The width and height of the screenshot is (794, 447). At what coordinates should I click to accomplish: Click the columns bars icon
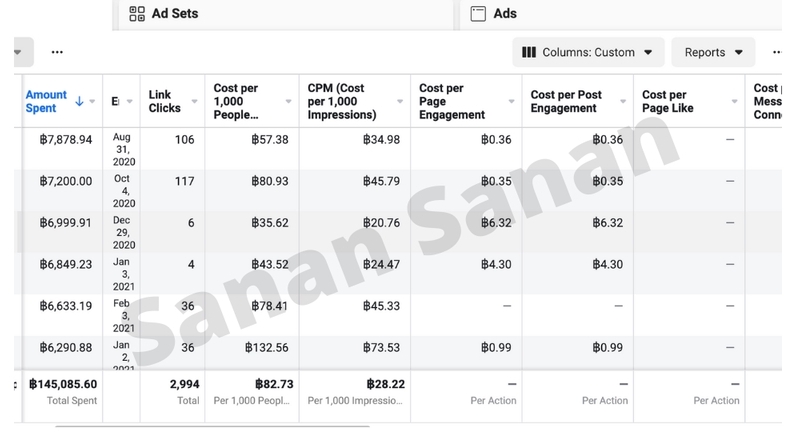click(528, 52)
